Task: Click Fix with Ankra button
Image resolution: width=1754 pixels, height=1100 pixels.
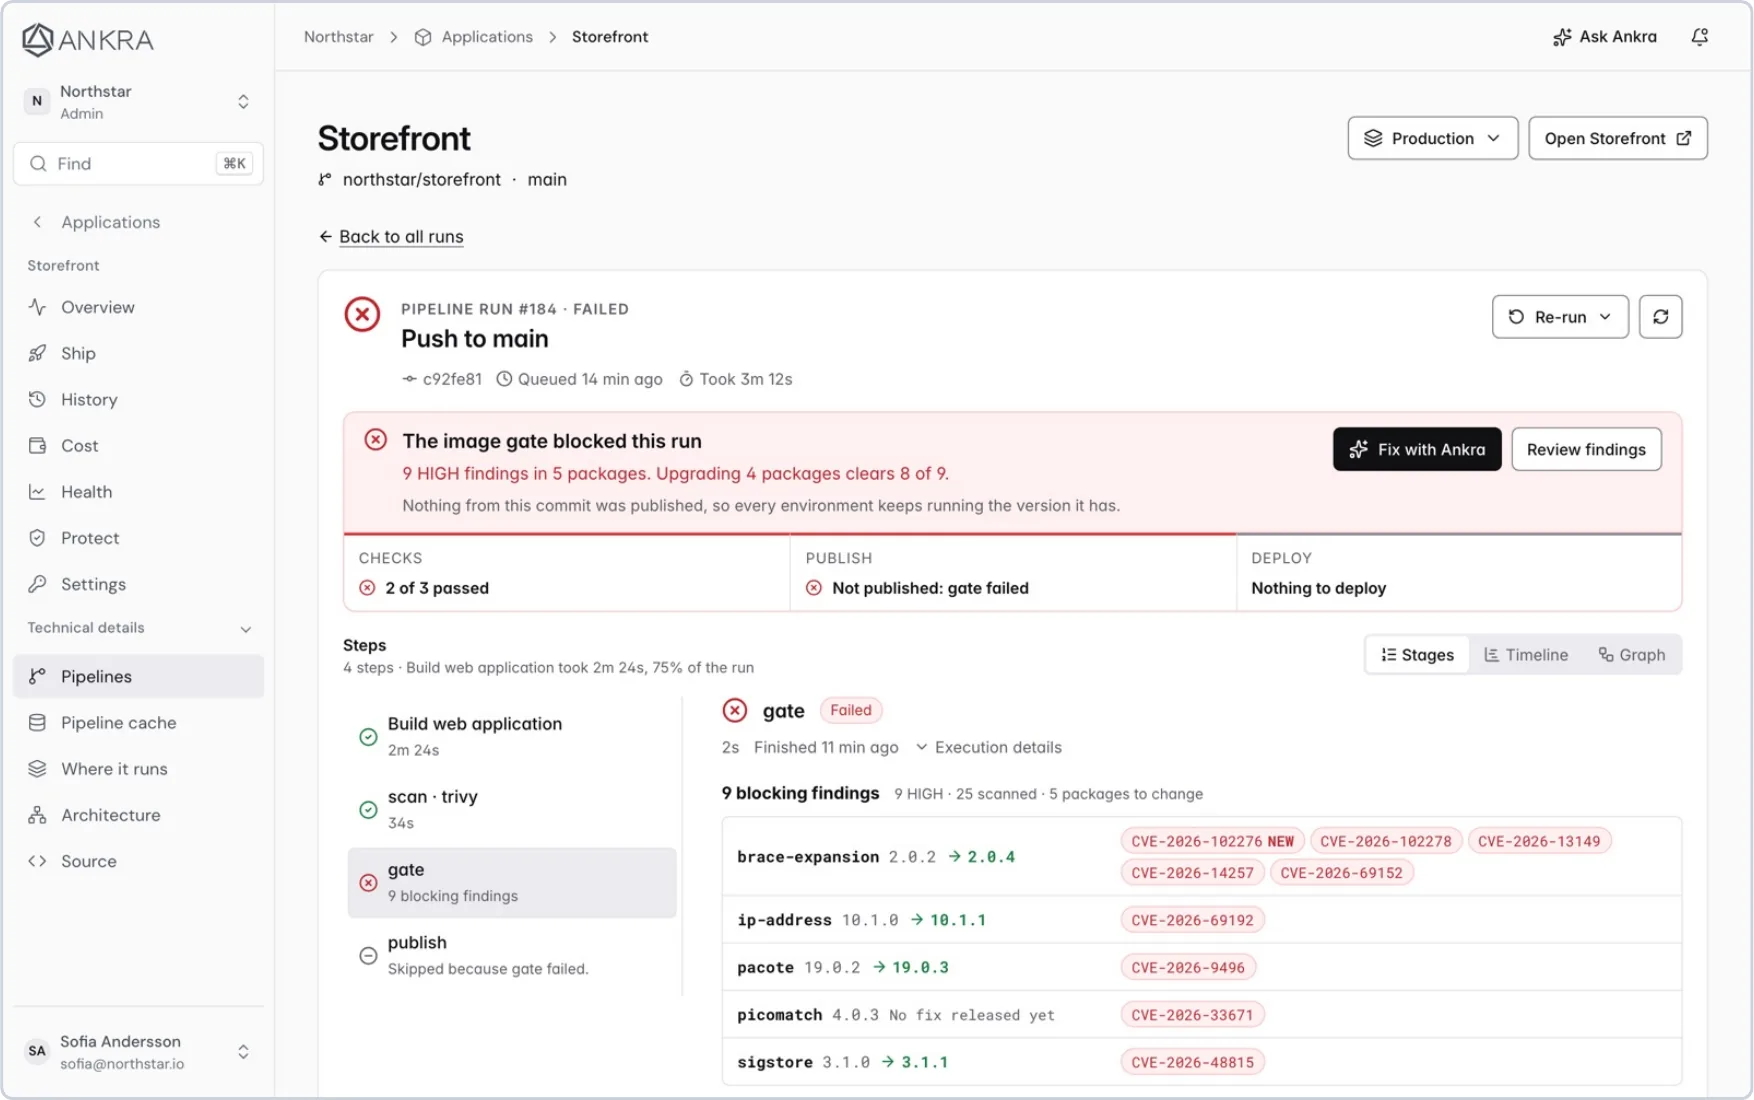Action: tap(1417, 449)
